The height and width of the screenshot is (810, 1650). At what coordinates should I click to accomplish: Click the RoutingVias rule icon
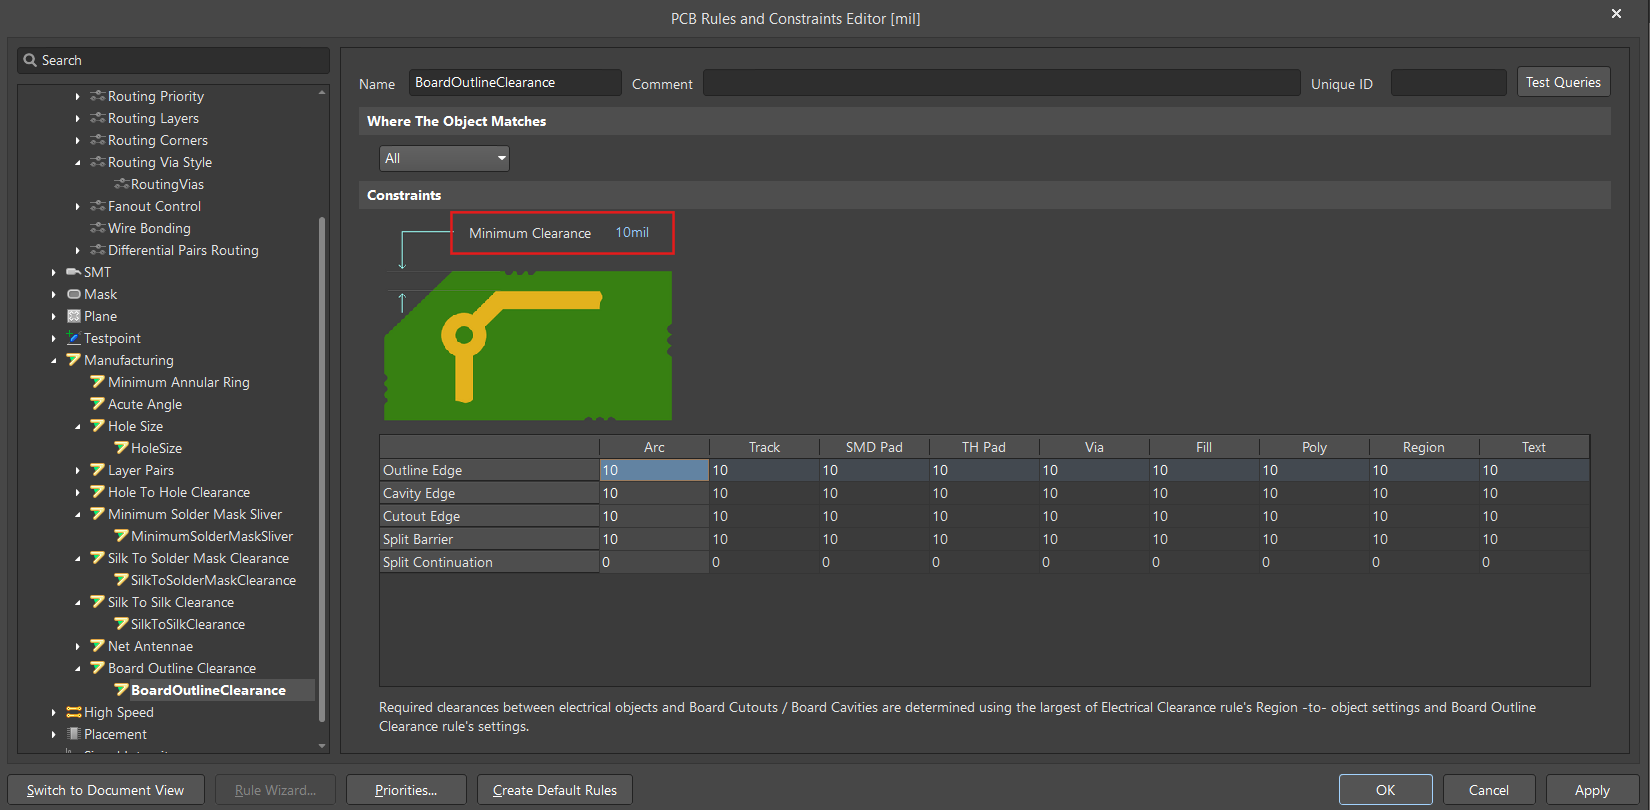(121, 184)
